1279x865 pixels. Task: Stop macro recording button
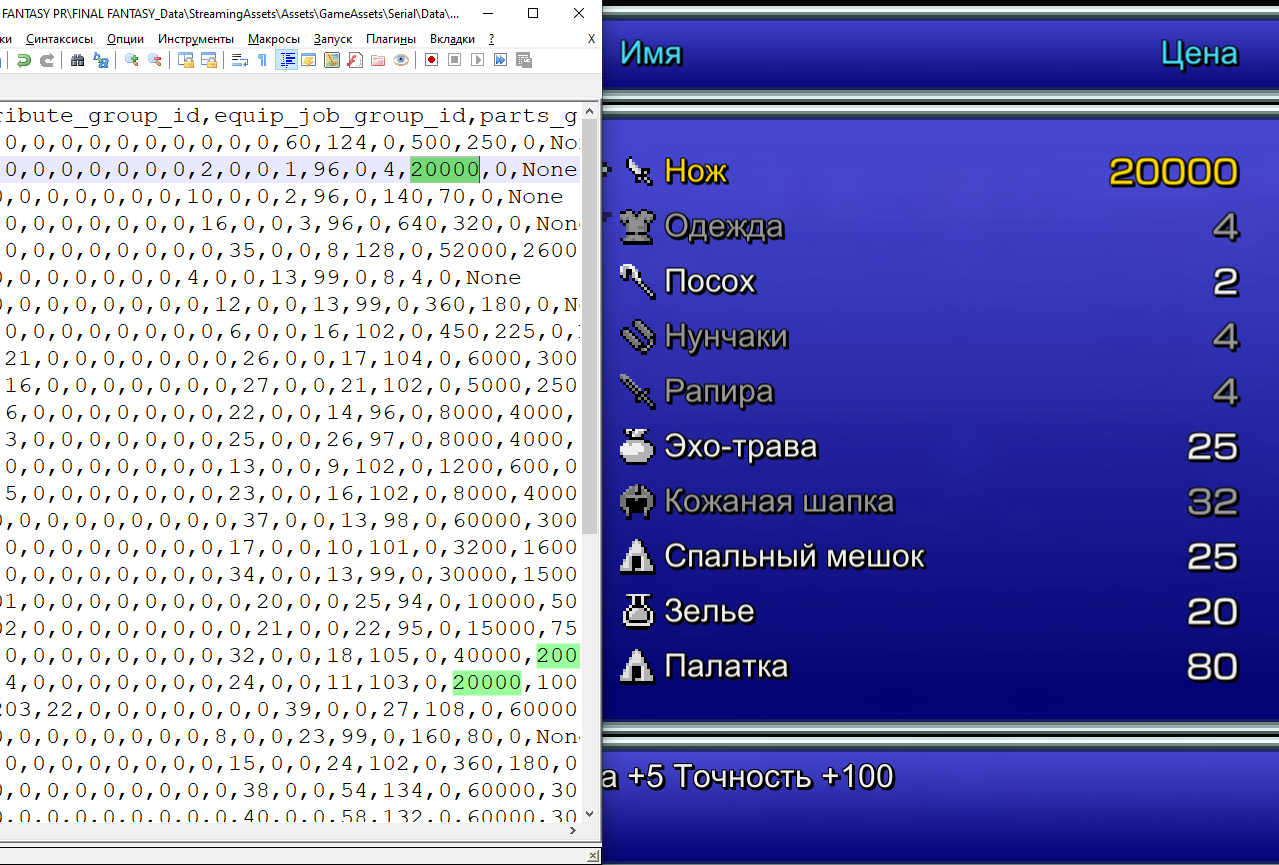coord(454,60)
